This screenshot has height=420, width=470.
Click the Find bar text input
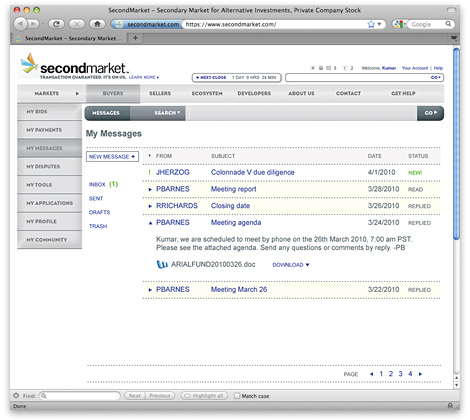coord(80,396)
